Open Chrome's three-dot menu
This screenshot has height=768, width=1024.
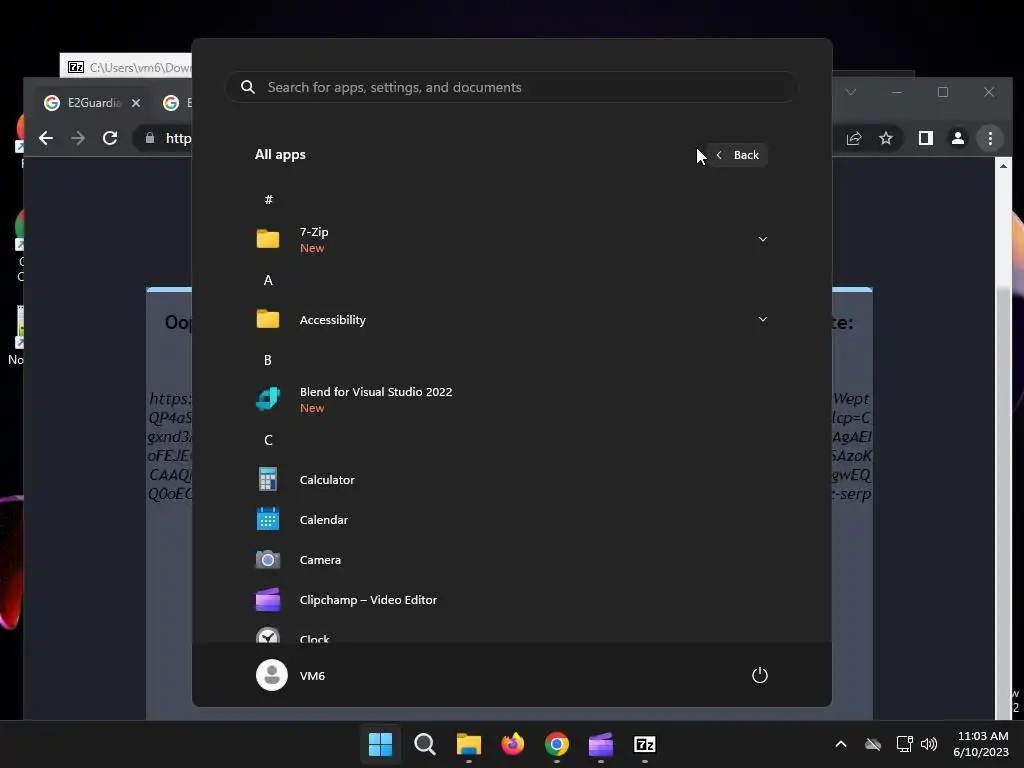click(990, 138)
